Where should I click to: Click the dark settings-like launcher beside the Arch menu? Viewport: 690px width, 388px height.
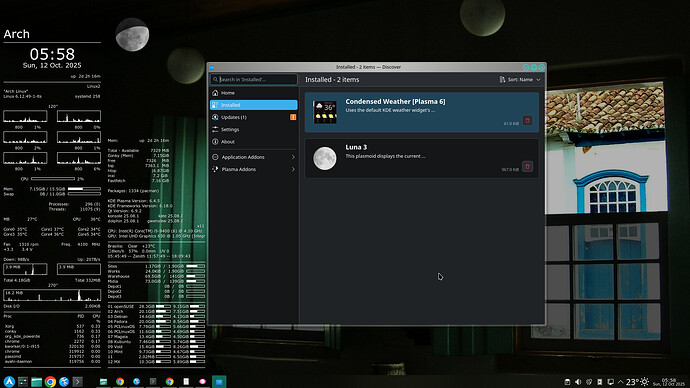(23, 382)
